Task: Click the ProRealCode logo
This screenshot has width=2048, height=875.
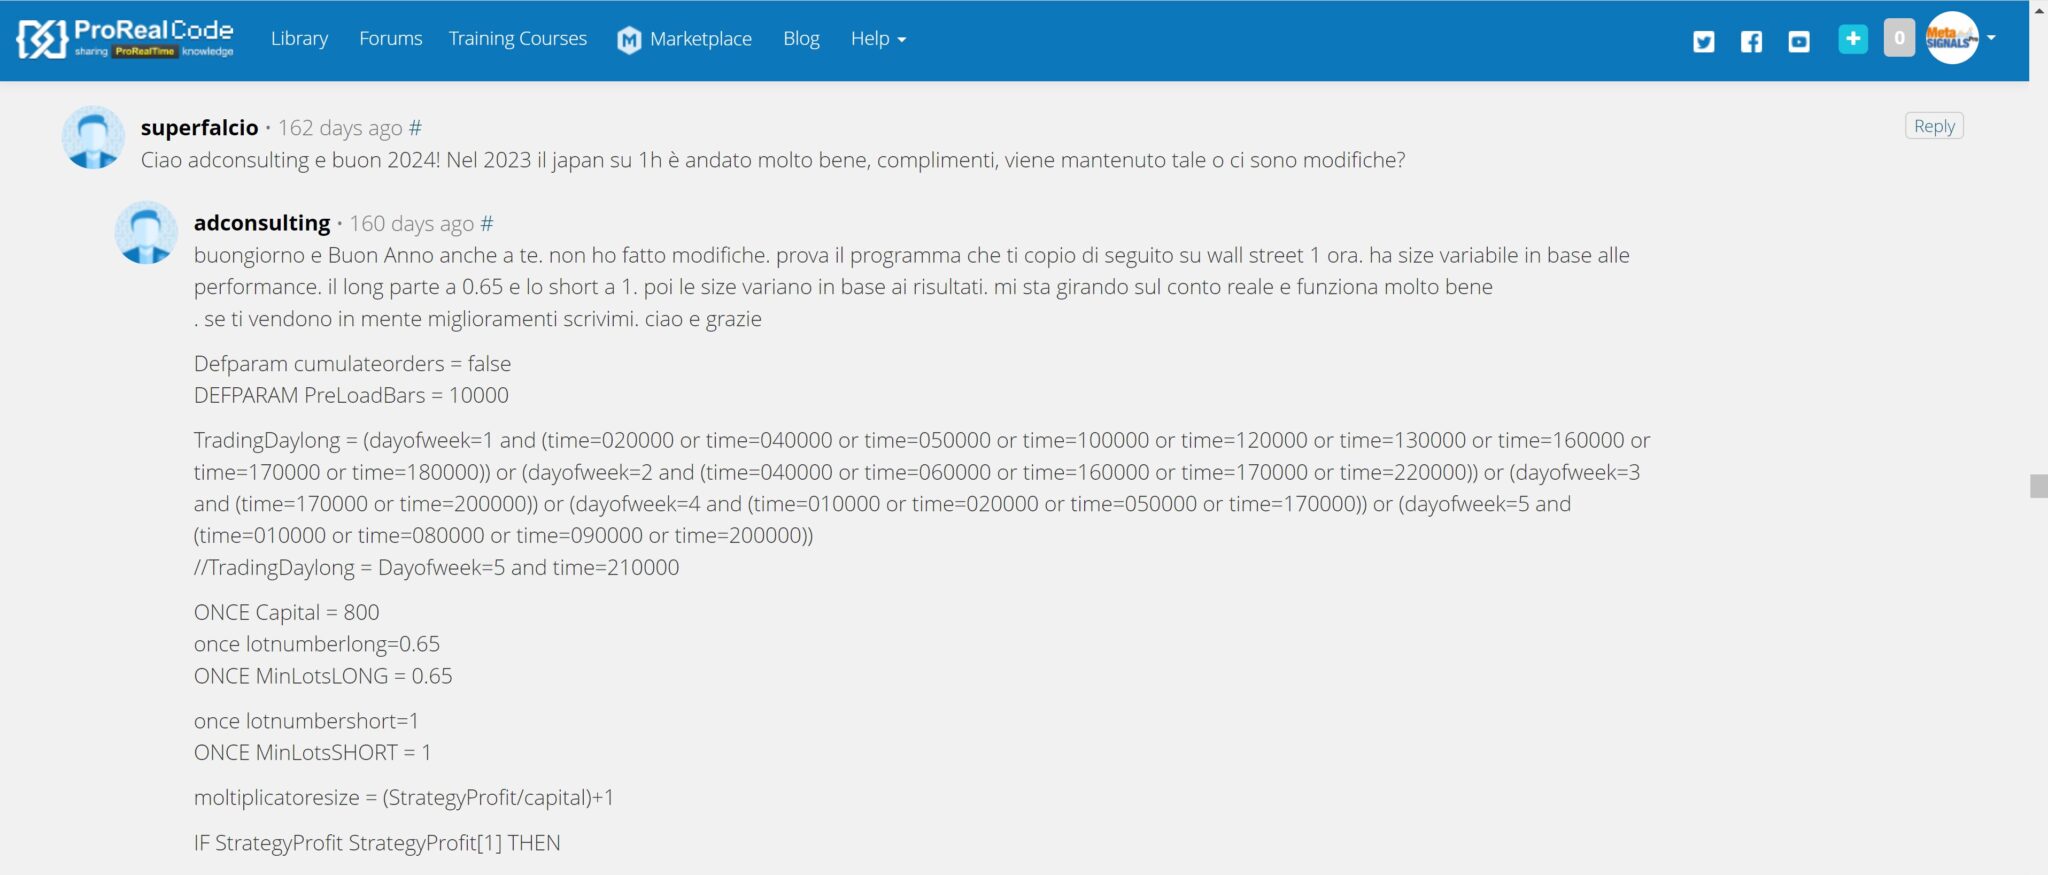Action: [125, 39]
